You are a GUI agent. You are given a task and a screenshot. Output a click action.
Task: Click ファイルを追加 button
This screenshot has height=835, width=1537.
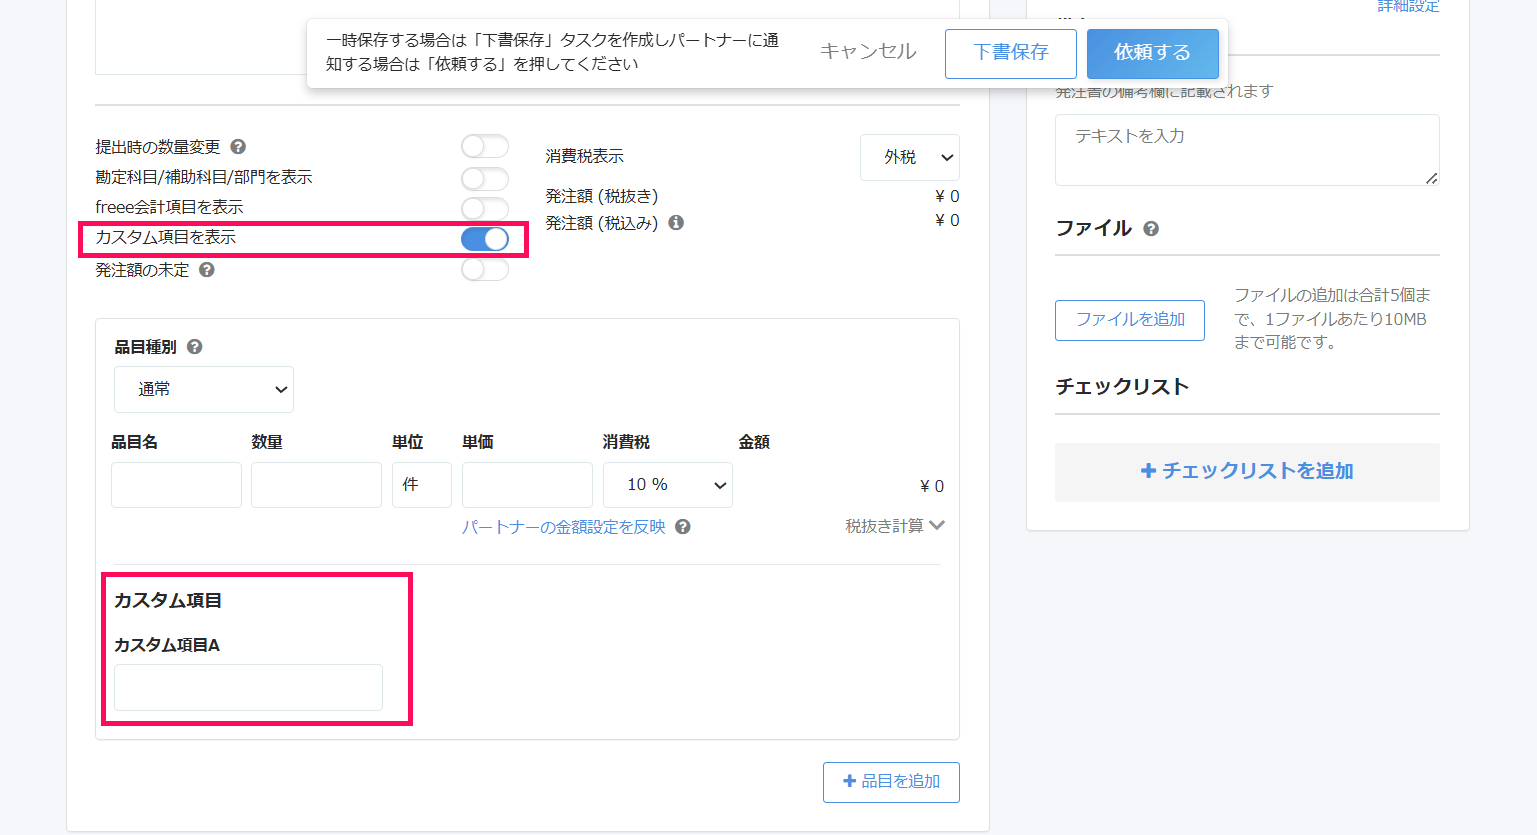(x=1130, y=320)
